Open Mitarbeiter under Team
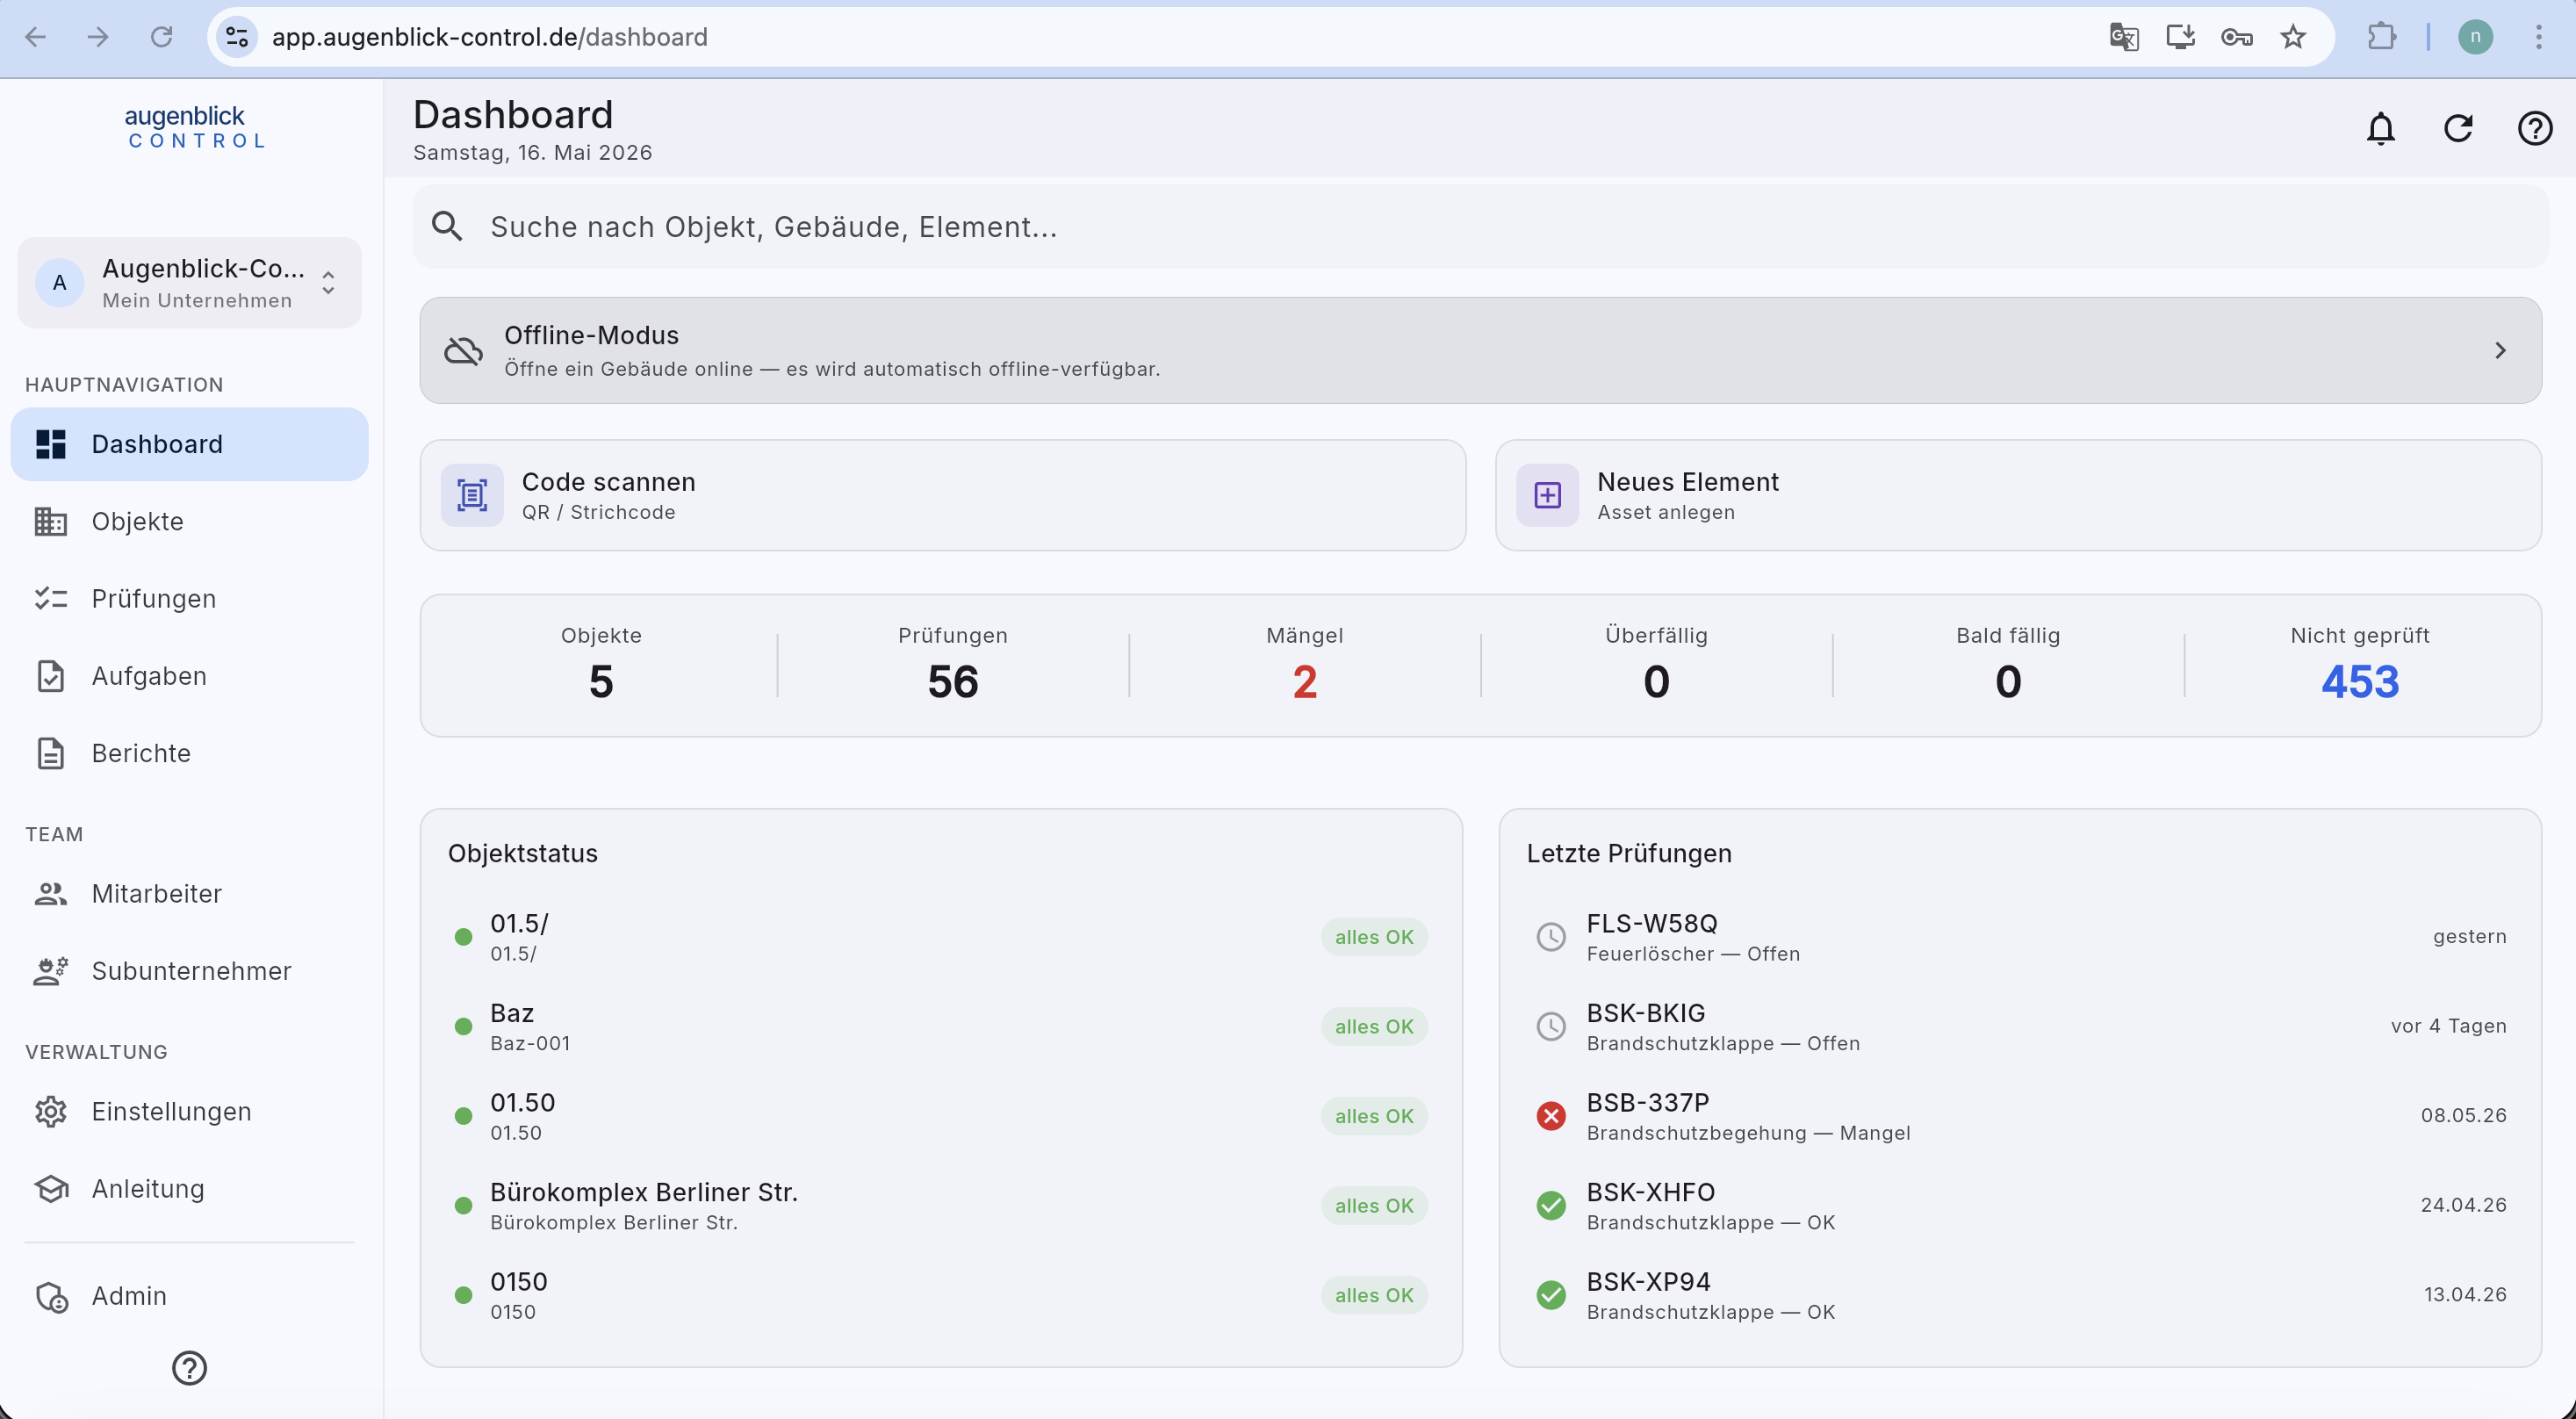The height and width of the screenshot is (1419, 2576). (x=189, y=893)
